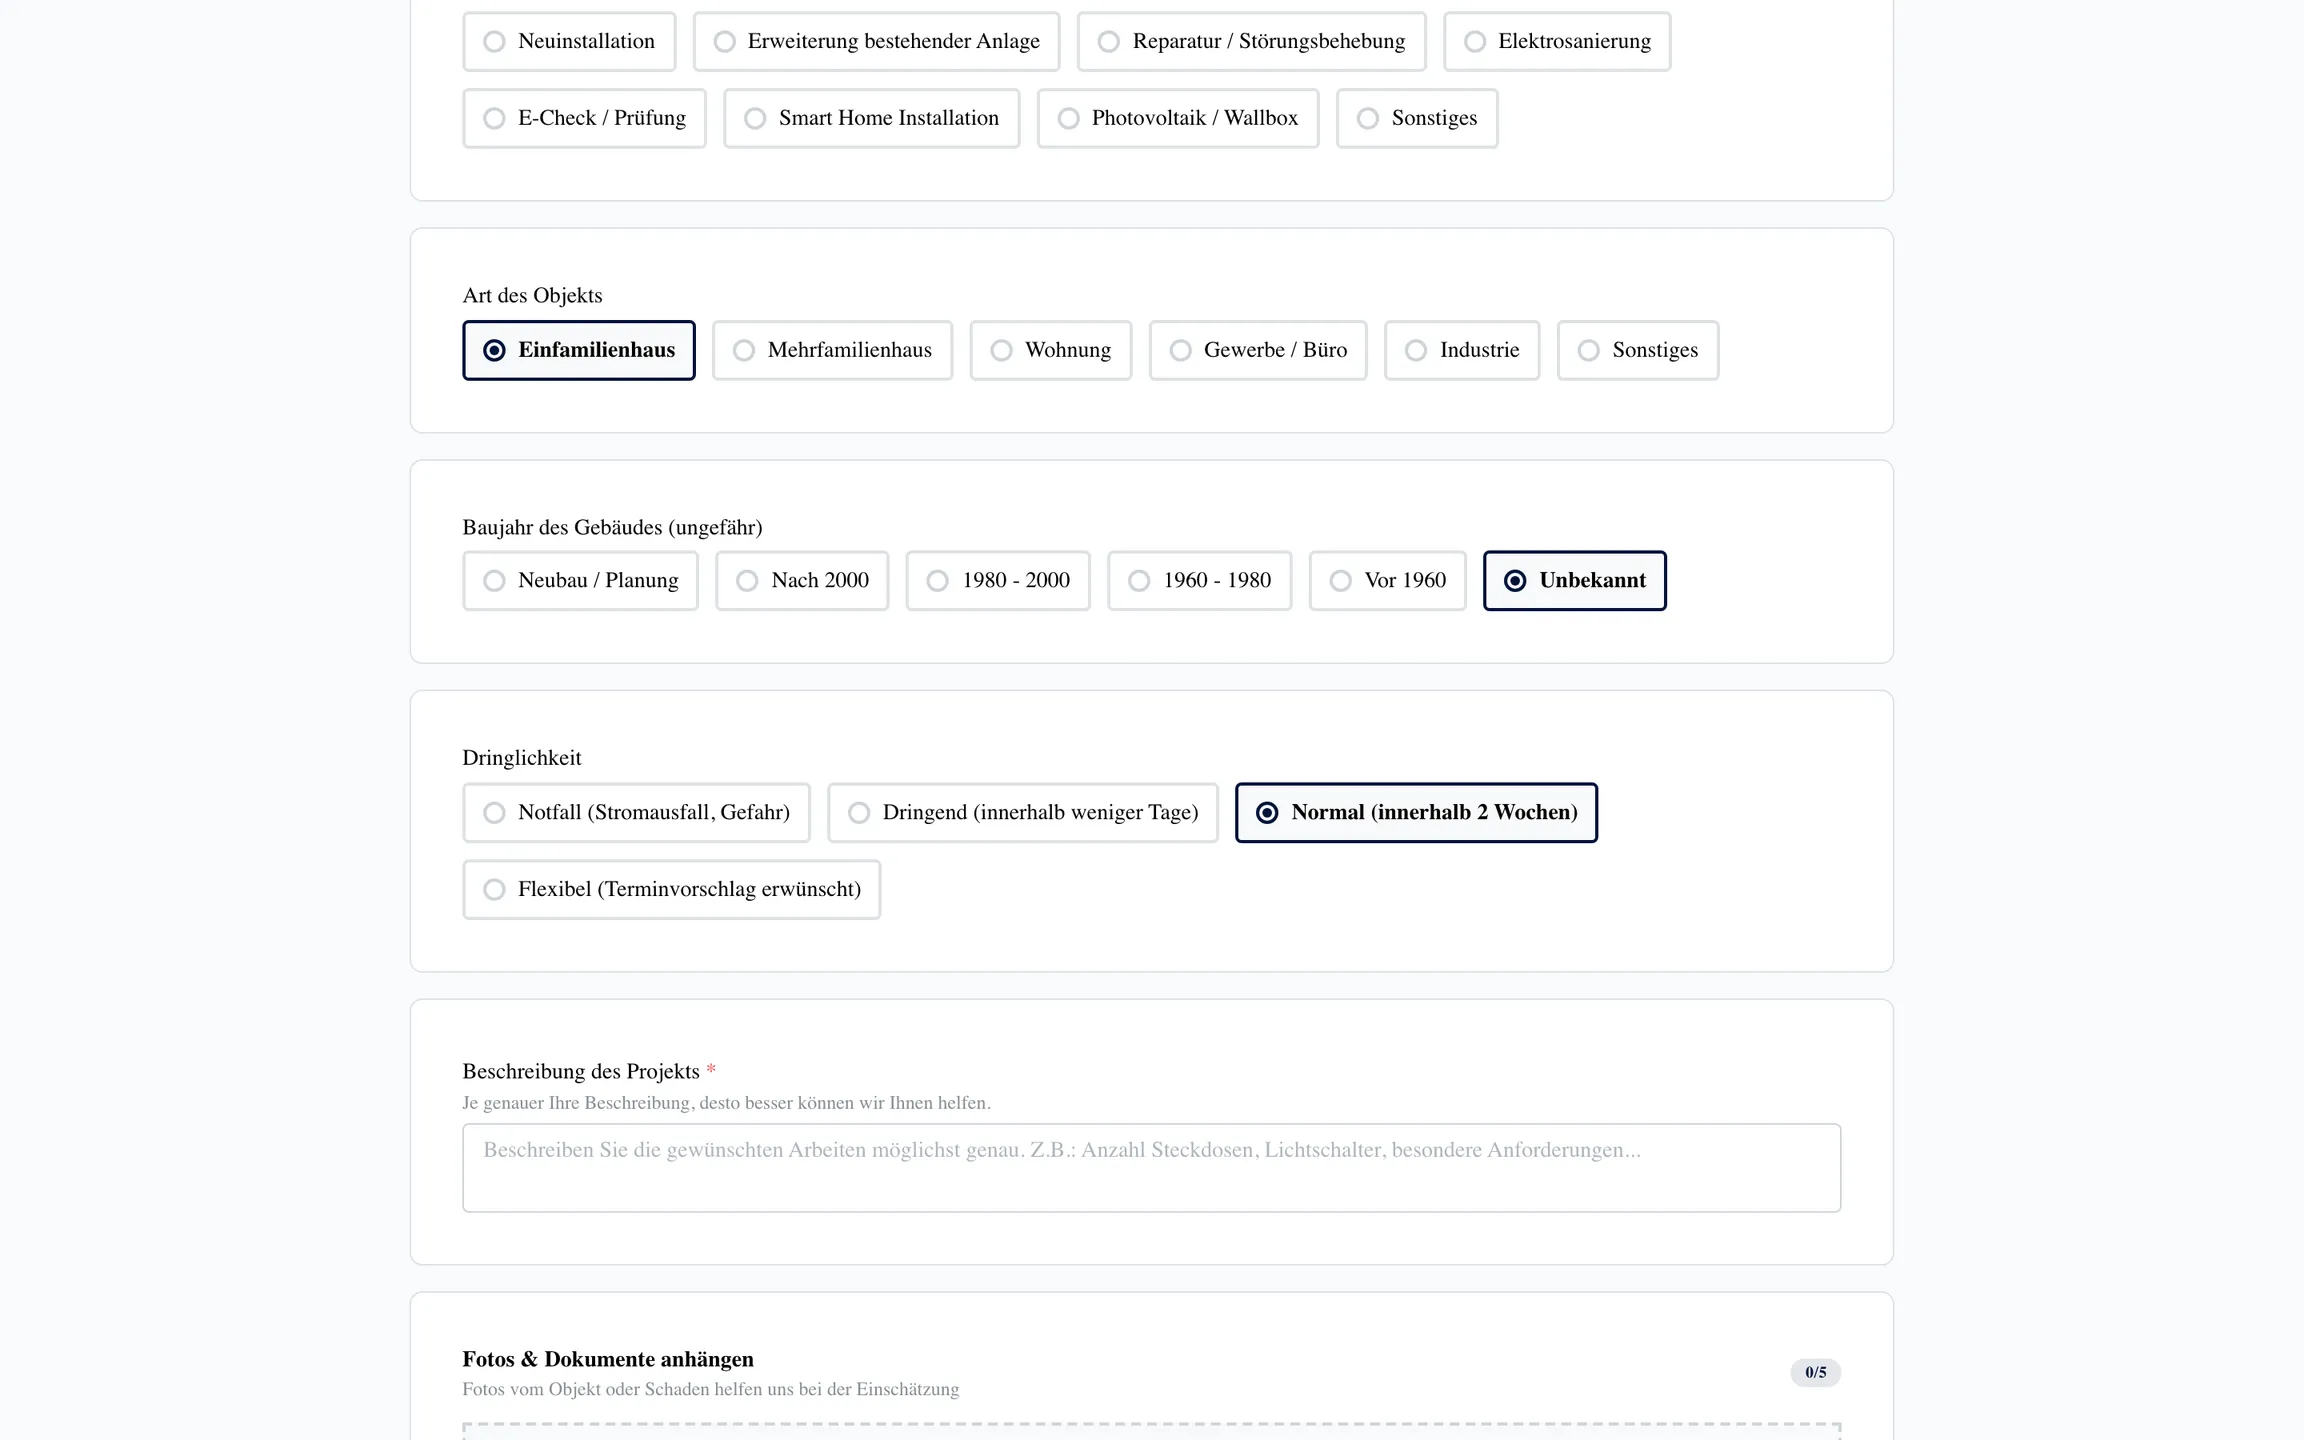This screenshot has width=2304, height=1440.
Task: Pick Vor 1960 building year
Action: [x=1387, y=581]
